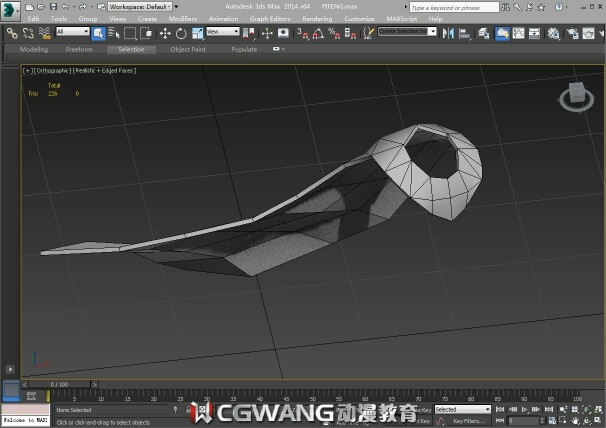This screenshot has width=606, height=428.
Task: Pick the Rectangular Selection Region tool
Action: 130,34
